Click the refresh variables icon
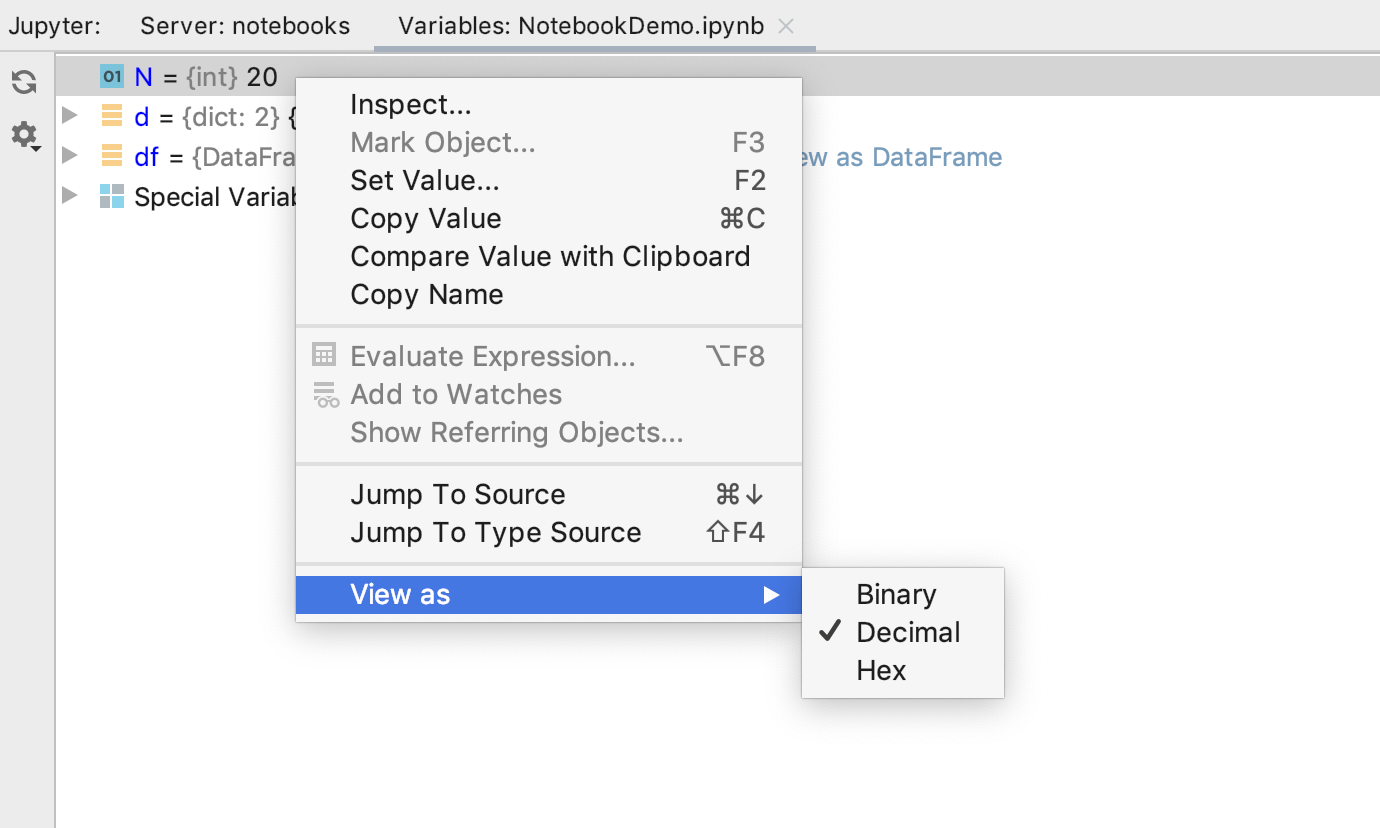Image resolution: width=1380 pixels, height=828 pixels. (x=24, y=83)
